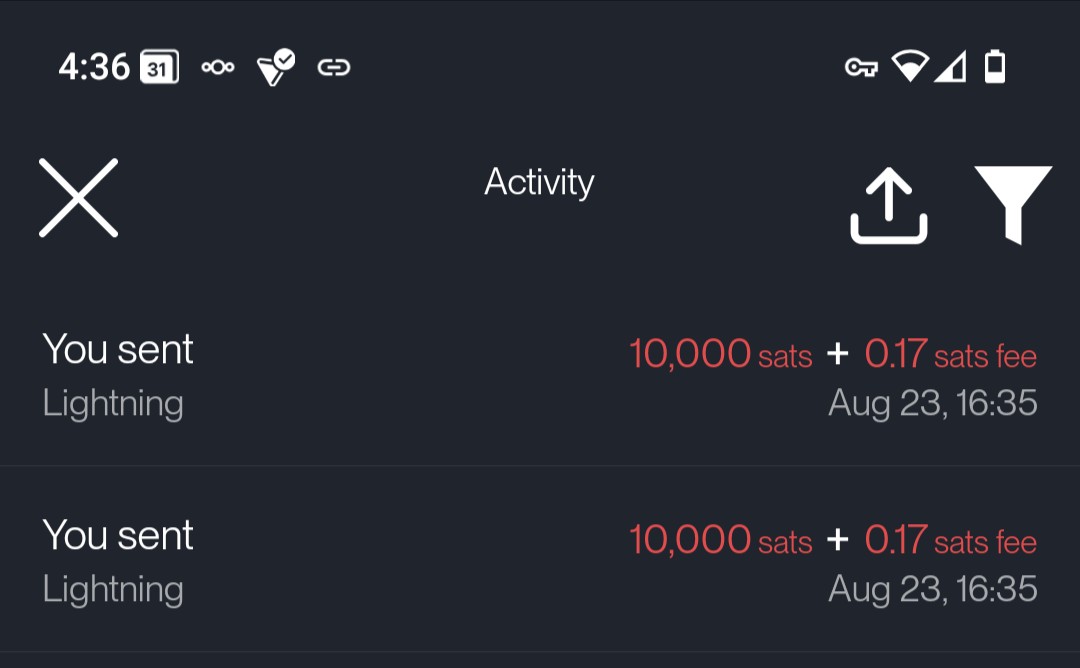This screenshot has width=1080, height=668.
Task: Tap the first transaction's Lightning label
Action: [113, 404]
